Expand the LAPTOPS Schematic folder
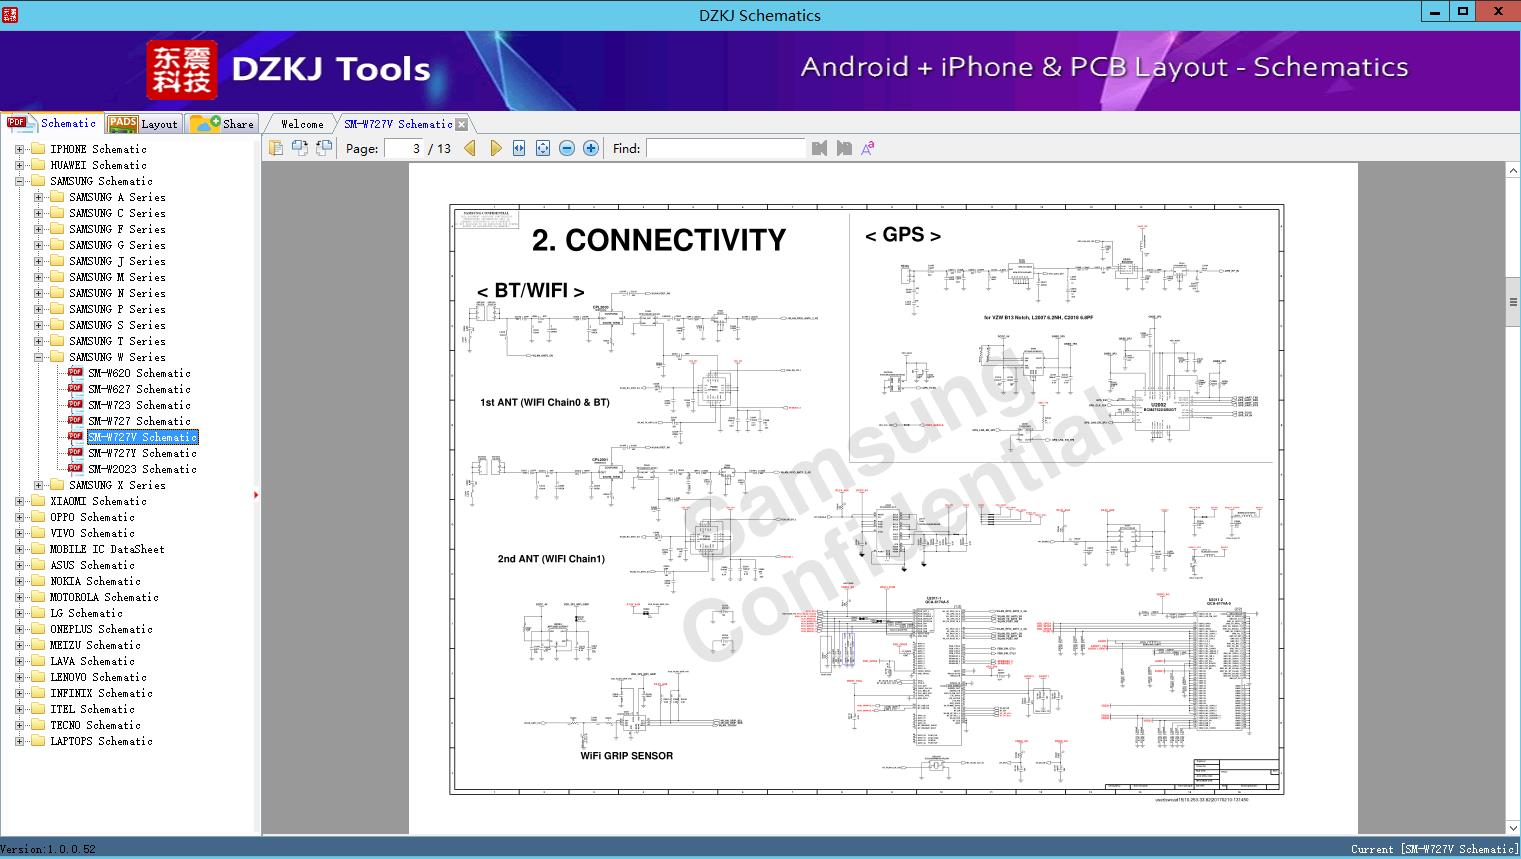Image resolution: width=1521 pixels, height=859 pixels. [x=19, y=741]
